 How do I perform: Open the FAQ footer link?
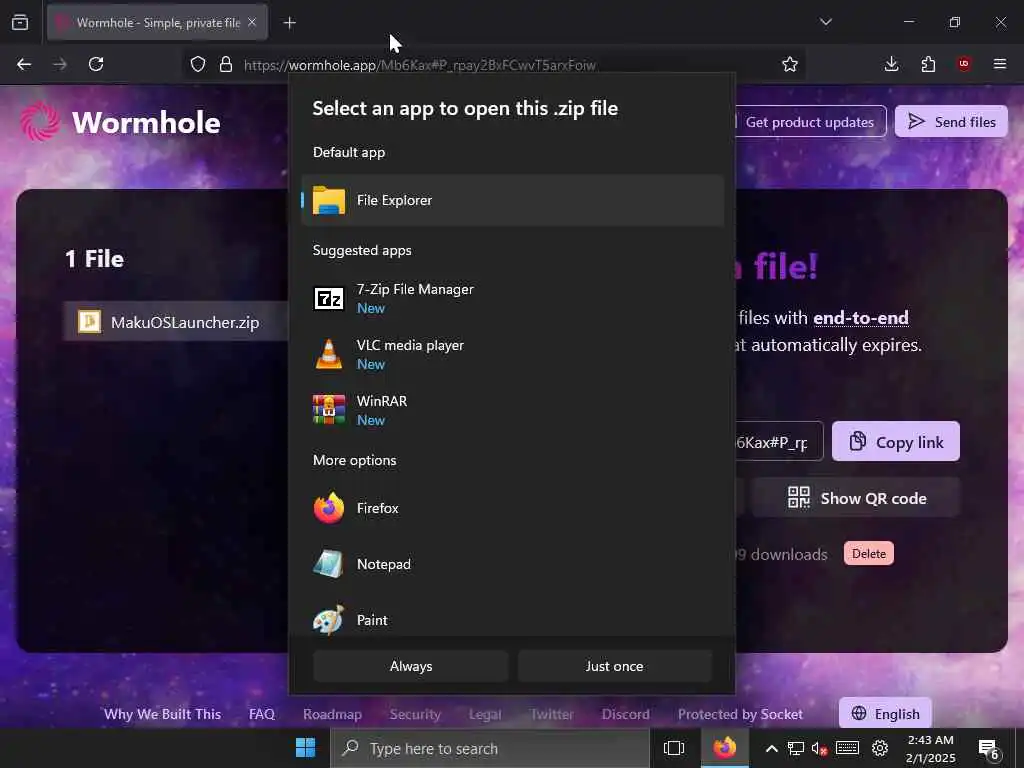(x=262, y=714)
